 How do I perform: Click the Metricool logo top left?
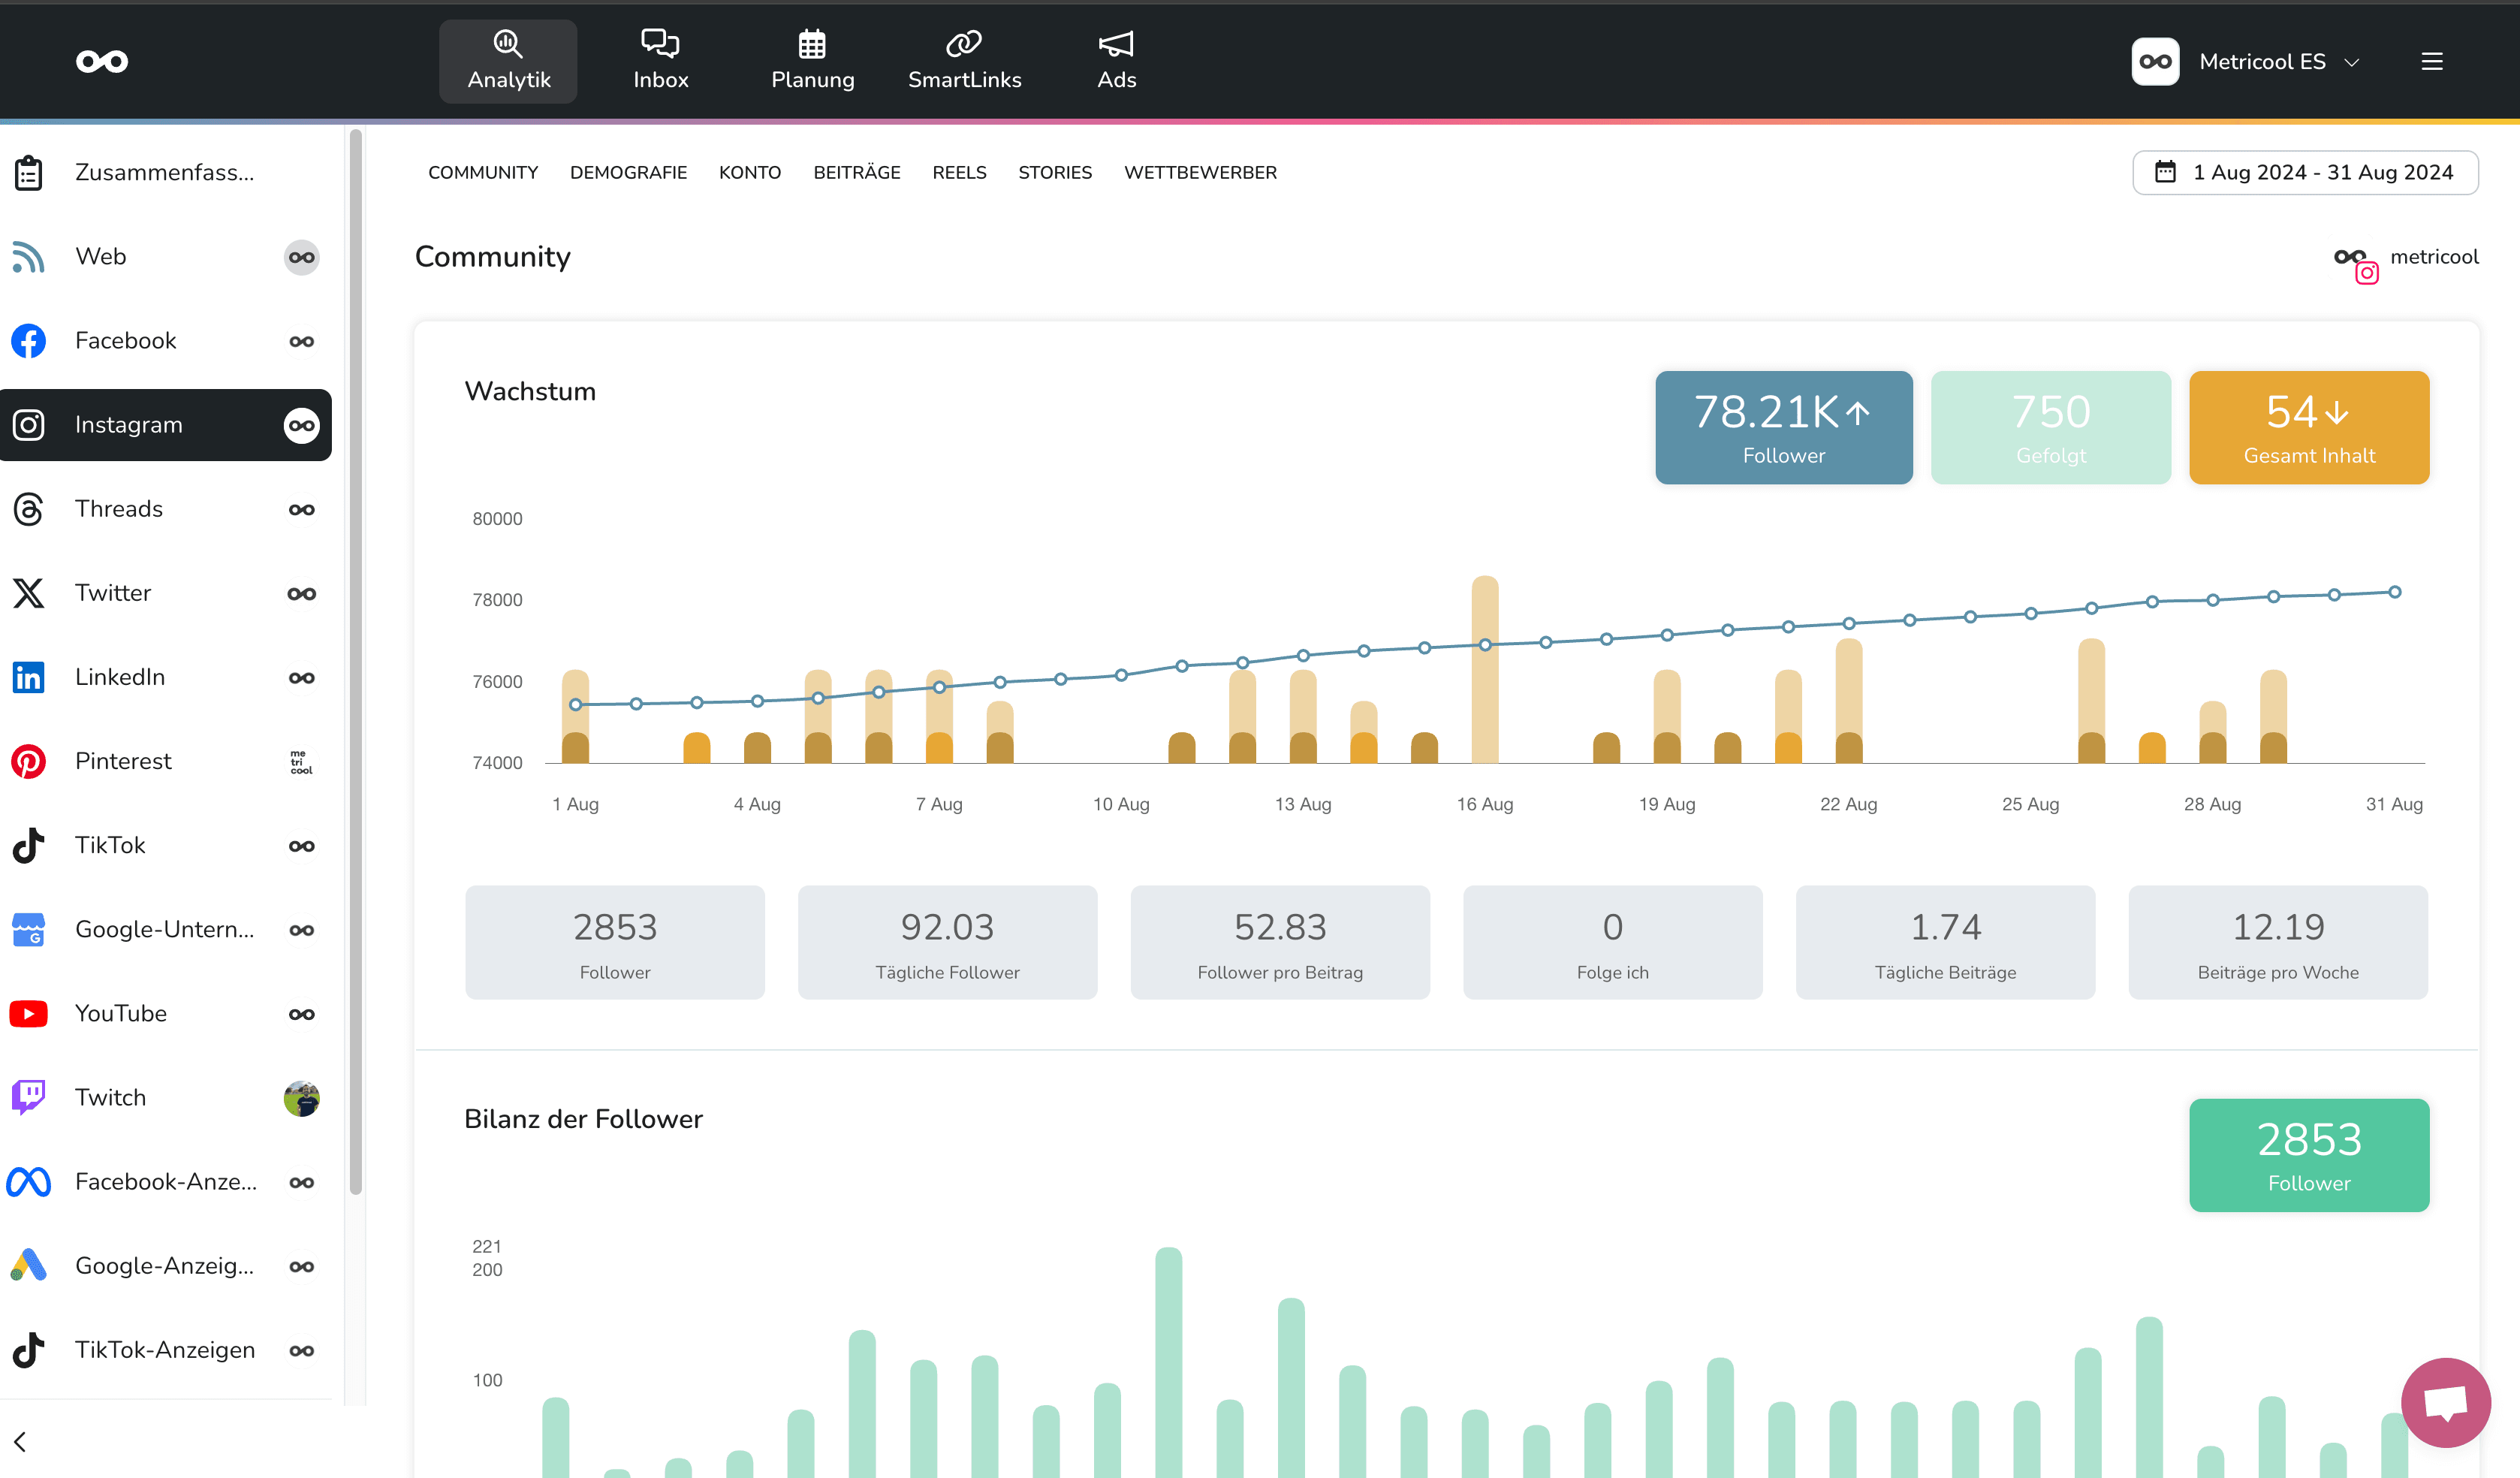(102, 61)
